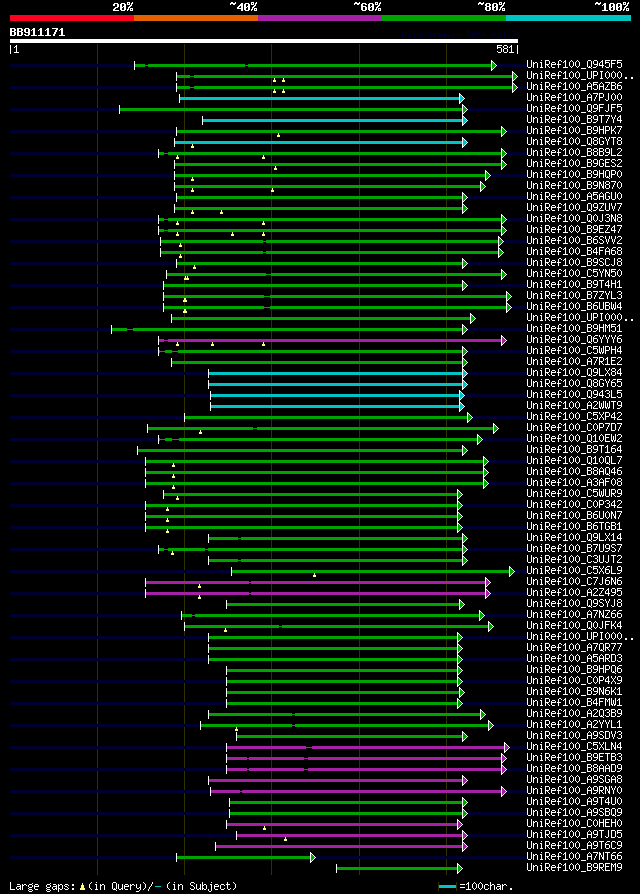Click the UniRef100_B9SCJ8 label
This screenshot has width=640, height=894.
574,262
